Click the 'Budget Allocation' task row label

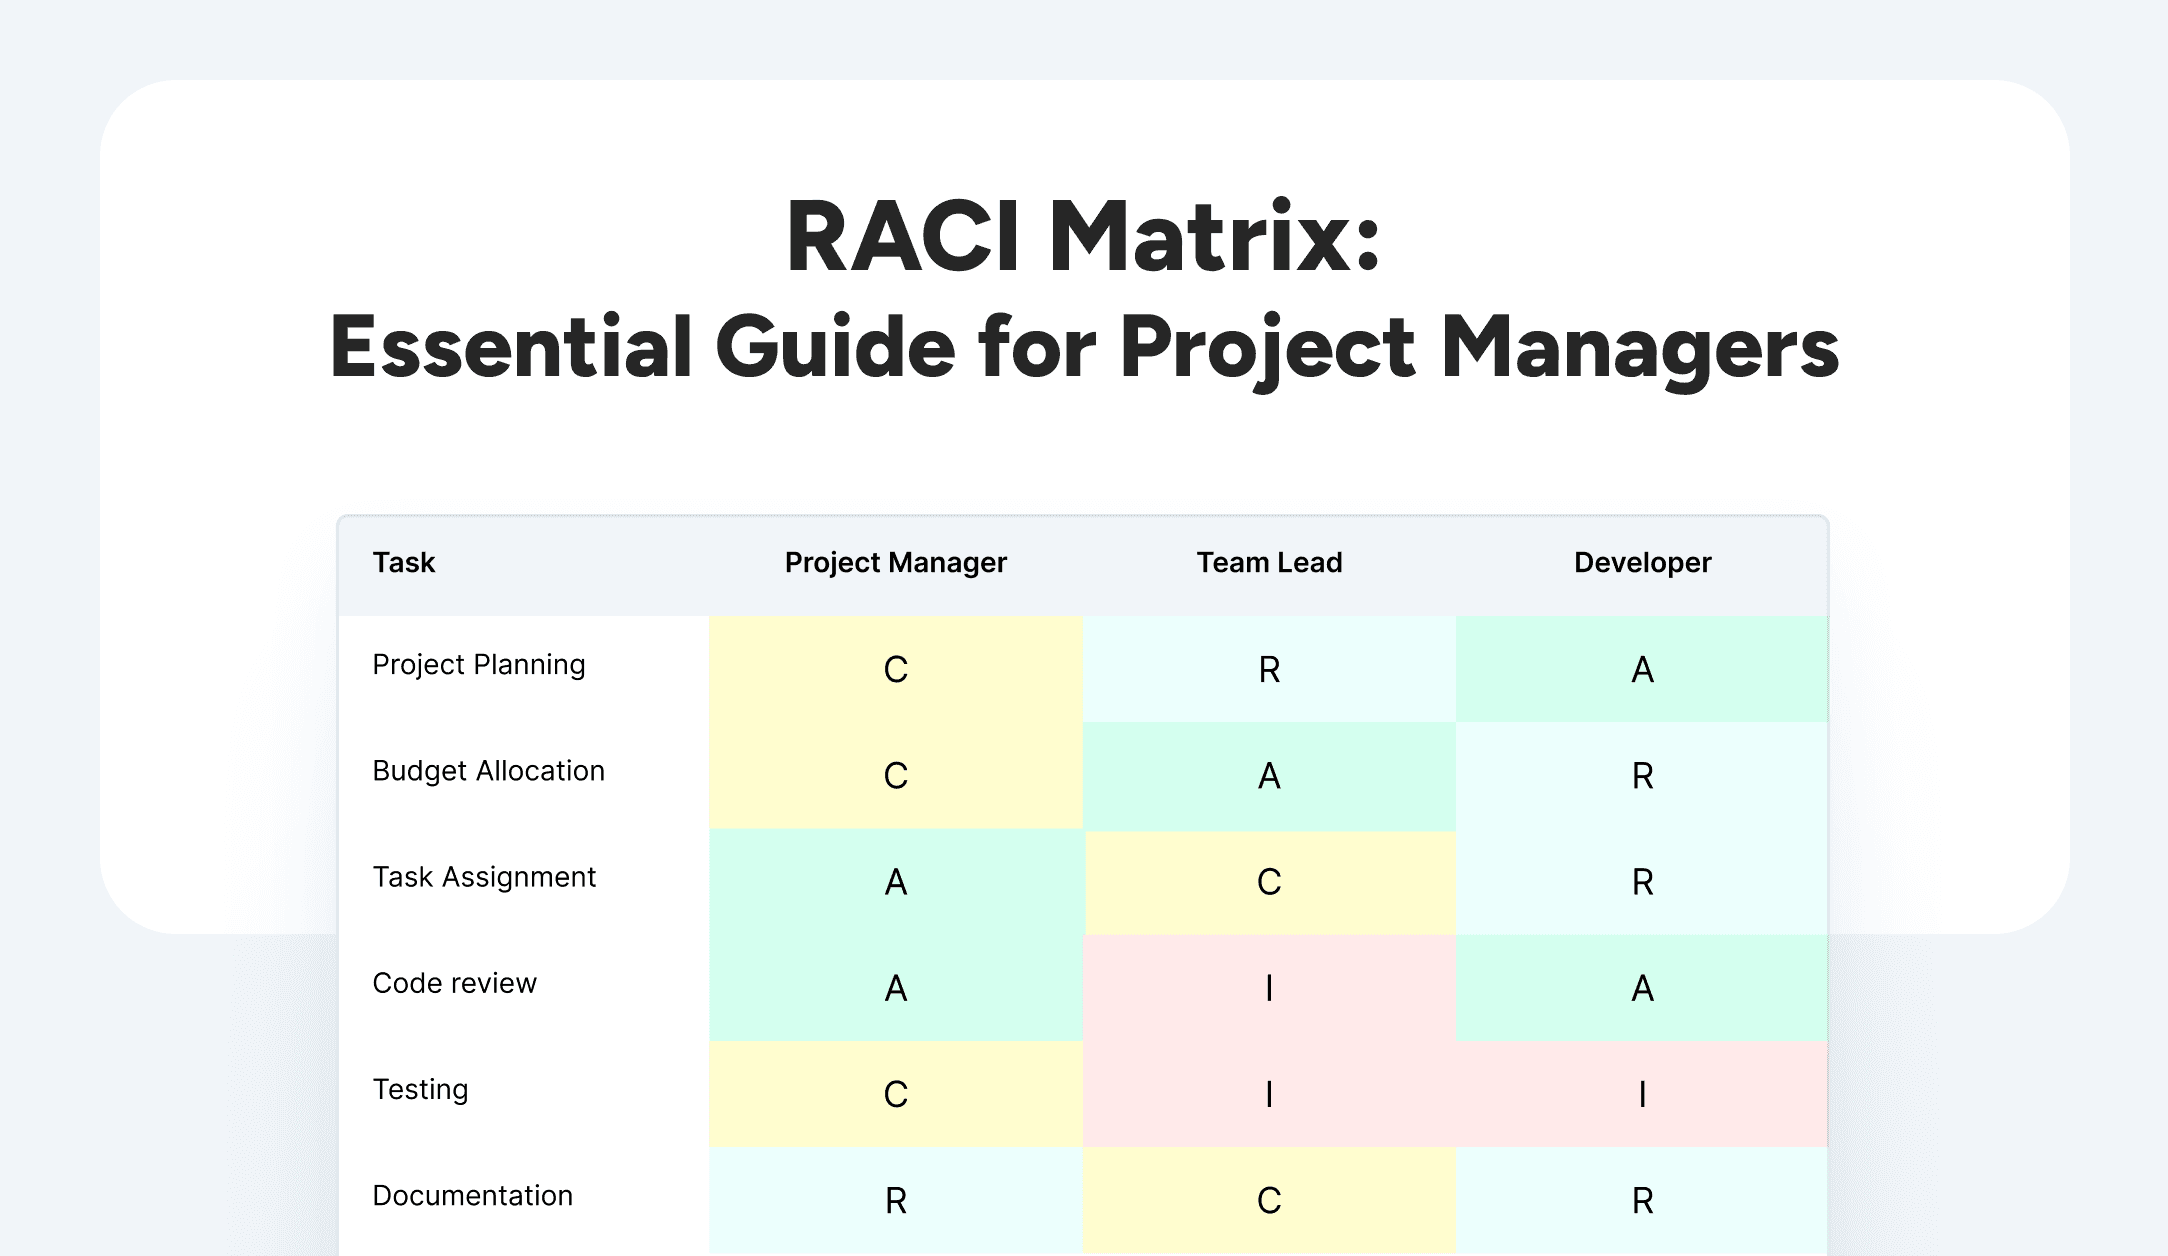click(489, 771)
